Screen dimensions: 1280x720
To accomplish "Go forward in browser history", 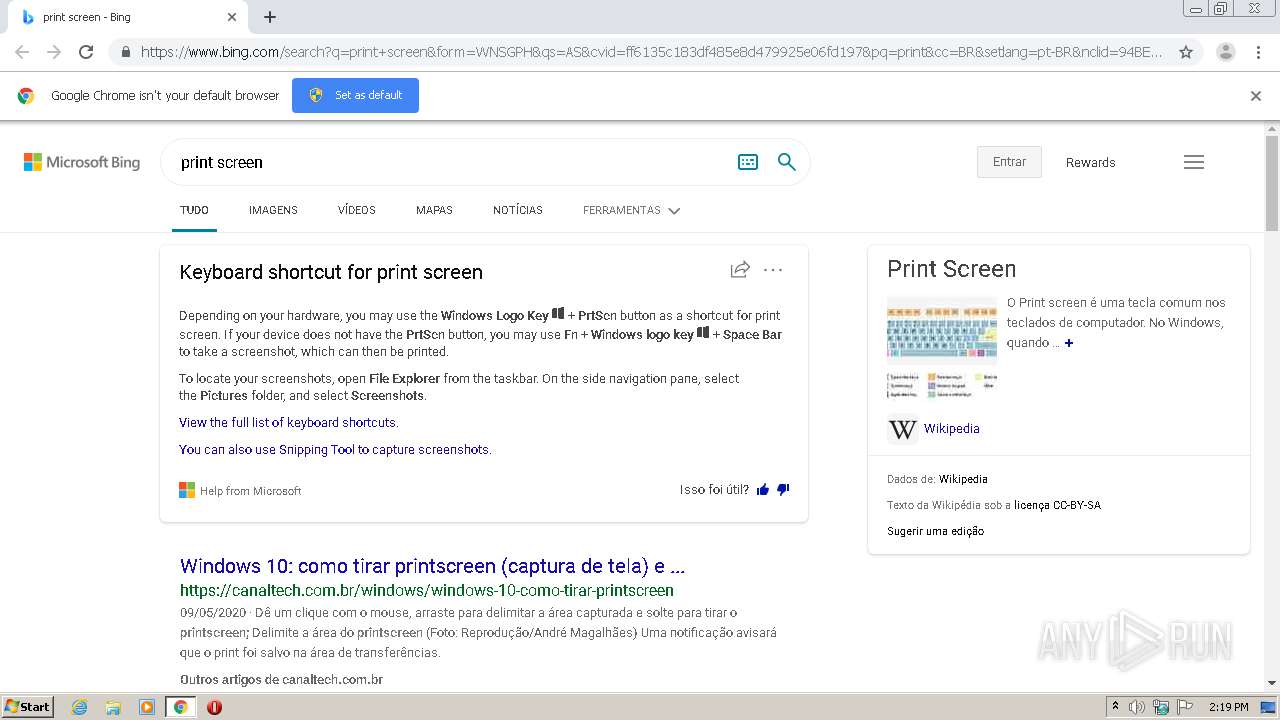I will coord(54,52).
